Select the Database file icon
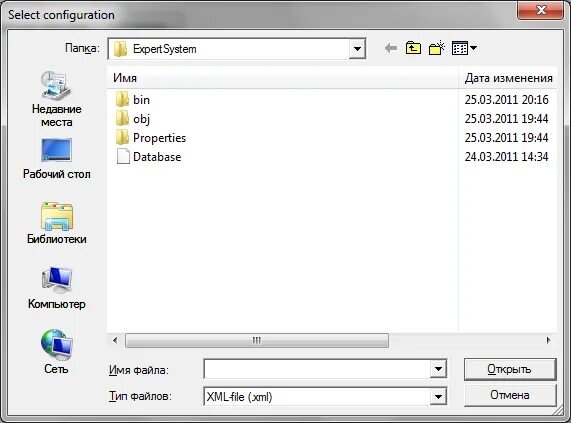 [123, 157]
